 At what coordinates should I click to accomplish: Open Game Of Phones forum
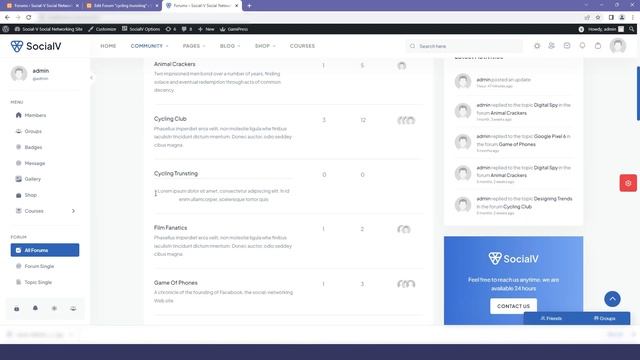[176, 282]
